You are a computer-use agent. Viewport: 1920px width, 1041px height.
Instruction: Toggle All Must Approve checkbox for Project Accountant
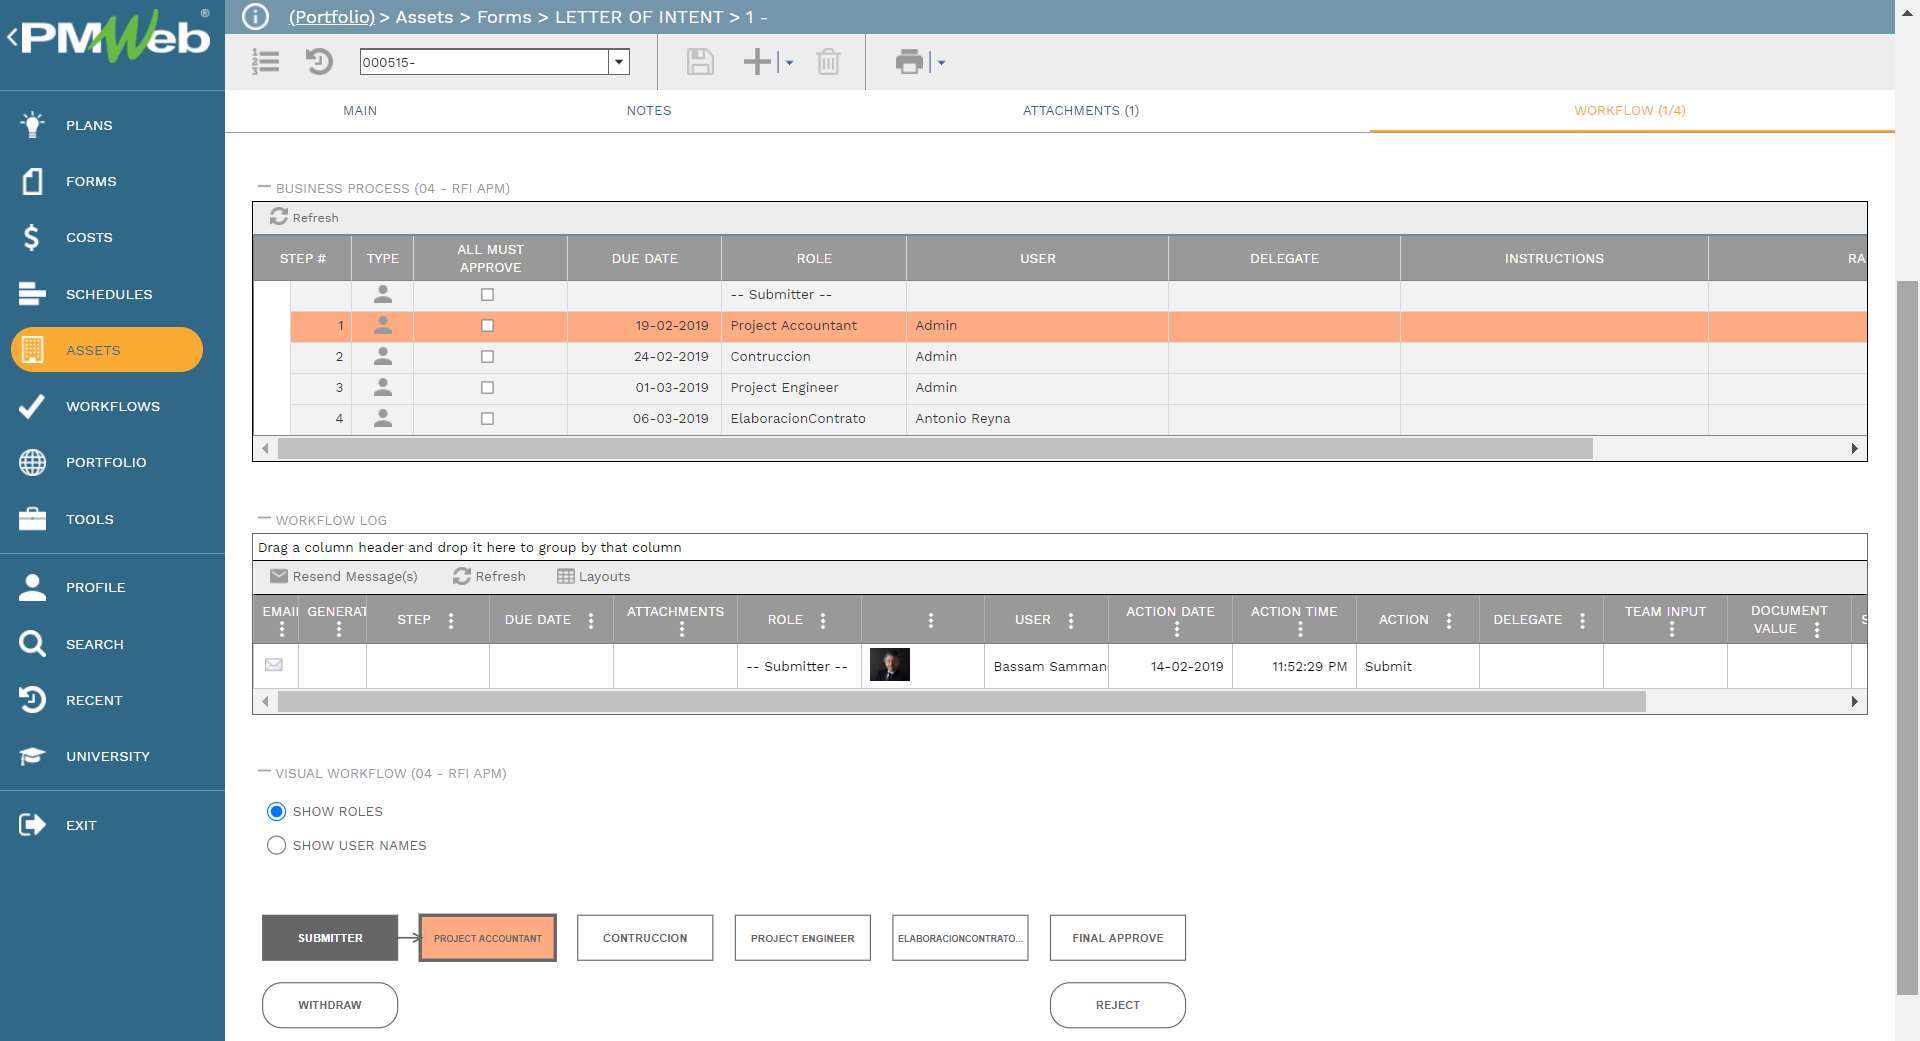487,325
